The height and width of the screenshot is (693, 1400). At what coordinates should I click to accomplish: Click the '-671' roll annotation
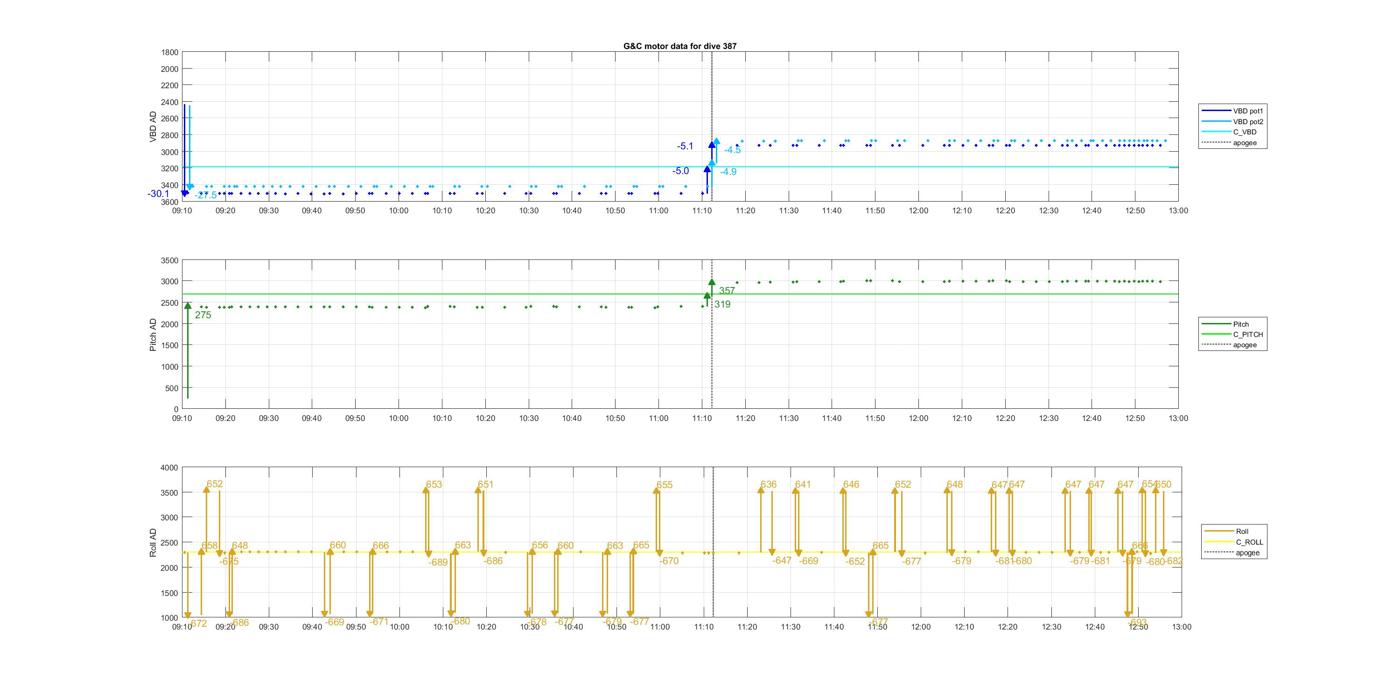pyautogui.click(x=378, y=621)
